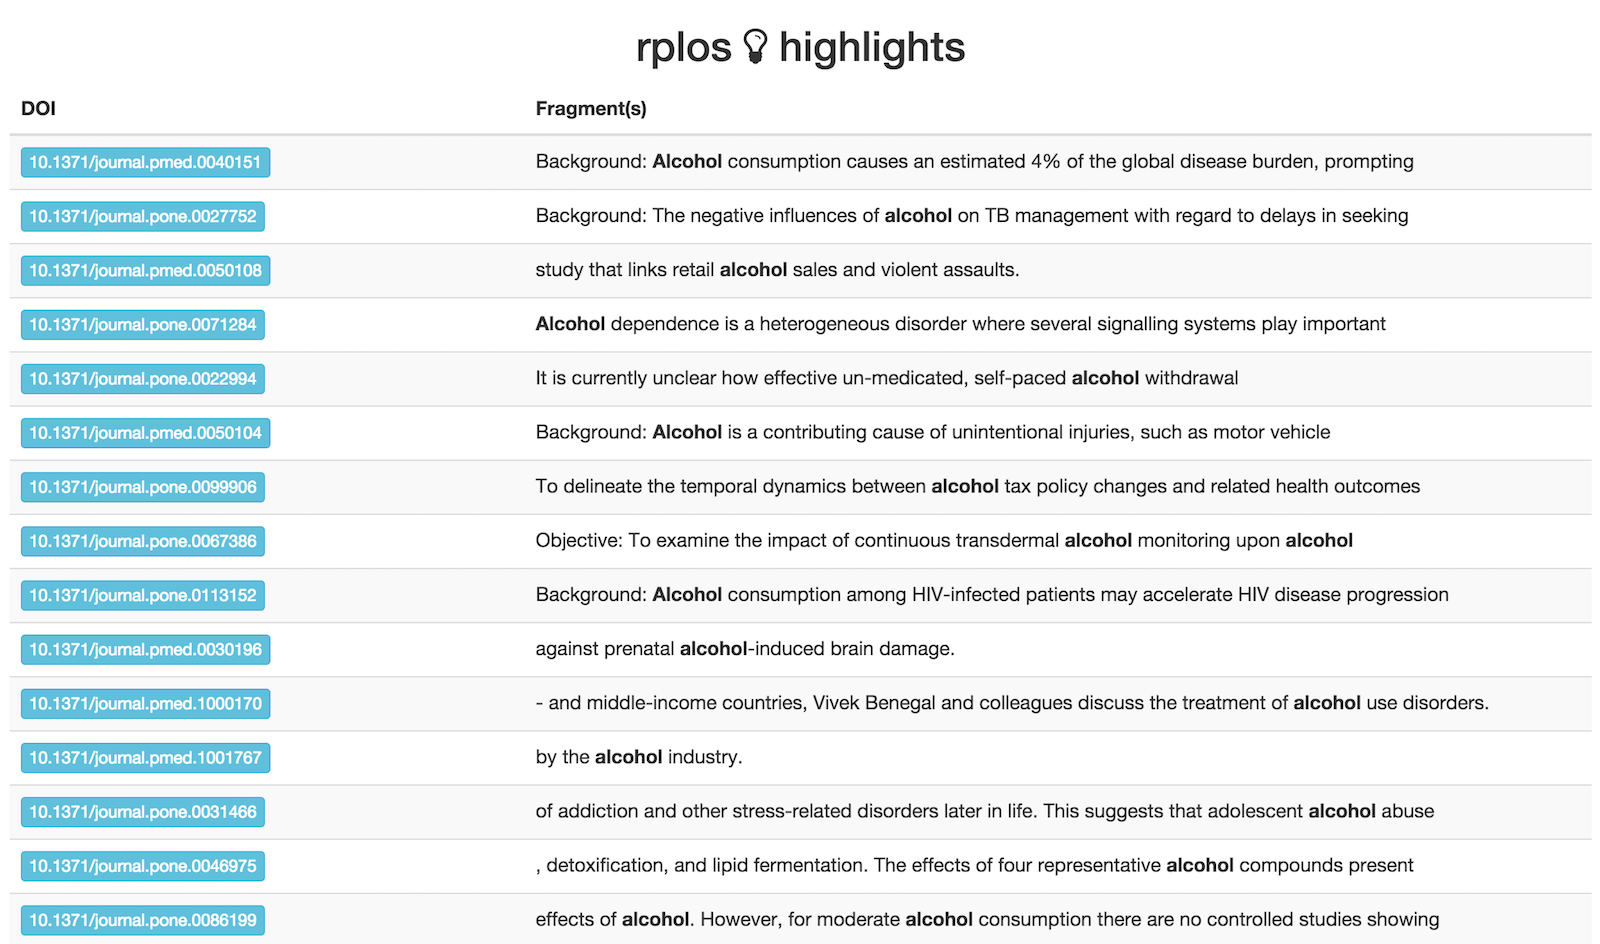This screenshot has height=944, width=1600.
Task: Follow the 10.1371/journal.pmed.0050108 DOI badge
Action: click(145, 270)
